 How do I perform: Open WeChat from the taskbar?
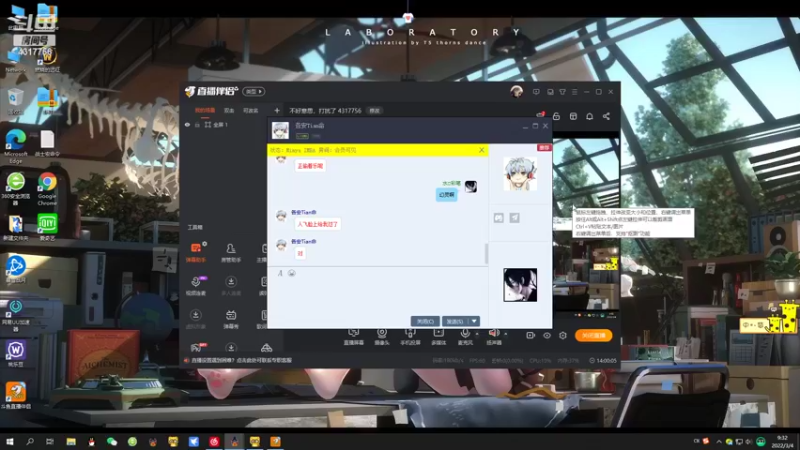(112, 441)
